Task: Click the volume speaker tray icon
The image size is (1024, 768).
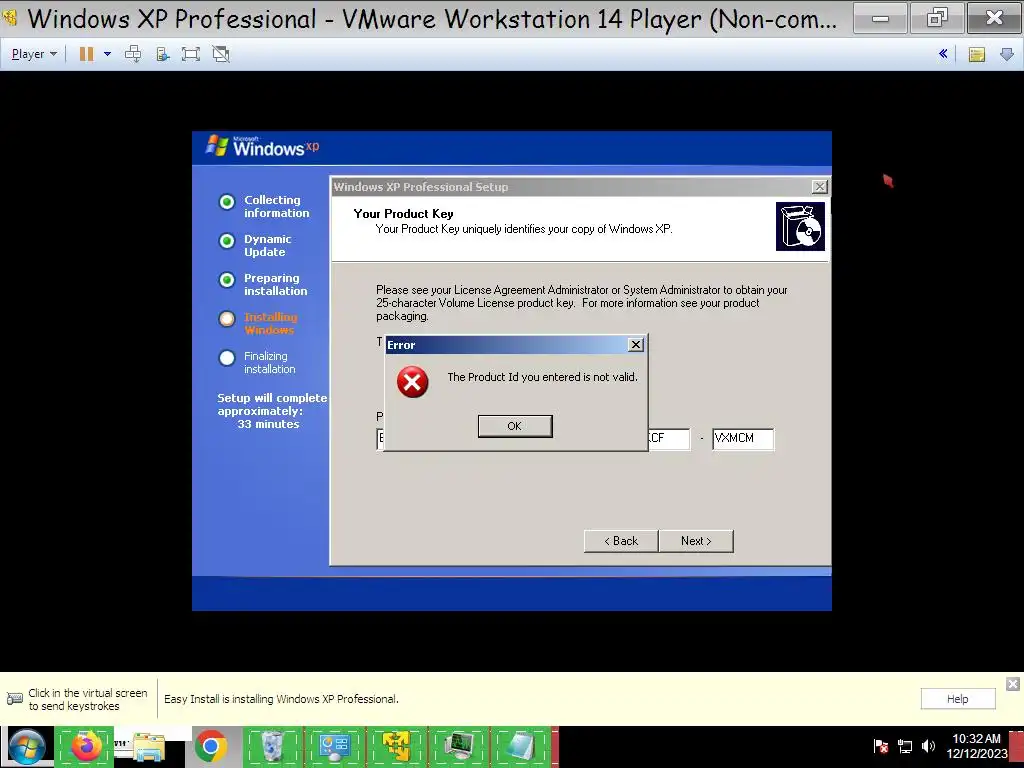Action: pos(928,746)
